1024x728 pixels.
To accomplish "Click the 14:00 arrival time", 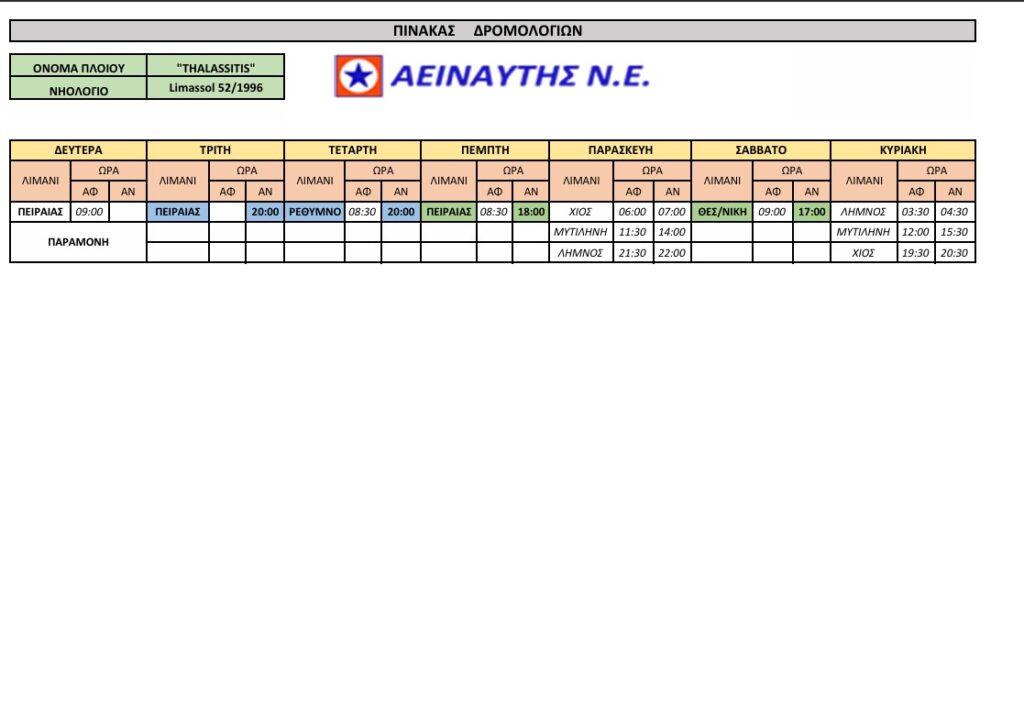I will [x=672, y=232].
